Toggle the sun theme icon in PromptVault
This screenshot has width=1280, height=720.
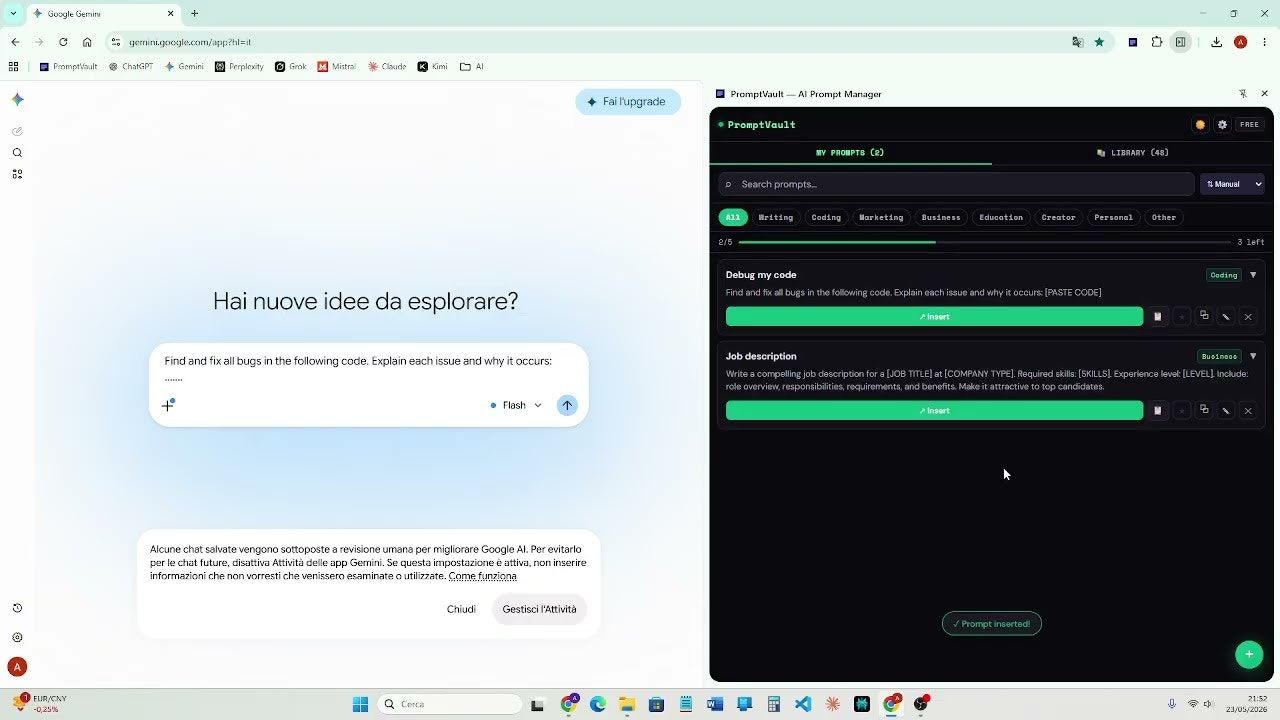click(1200, 125)
